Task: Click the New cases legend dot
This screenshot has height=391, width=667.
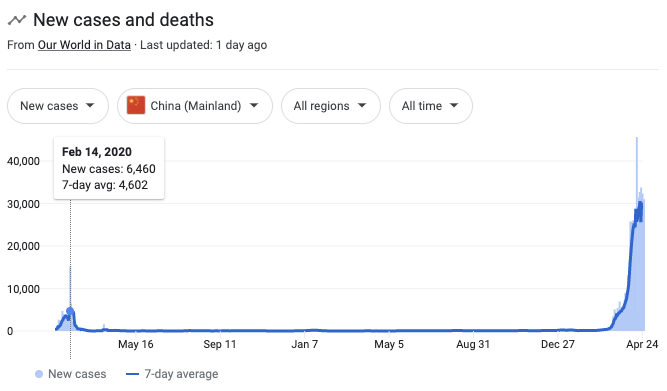Action: click(39, 374)
